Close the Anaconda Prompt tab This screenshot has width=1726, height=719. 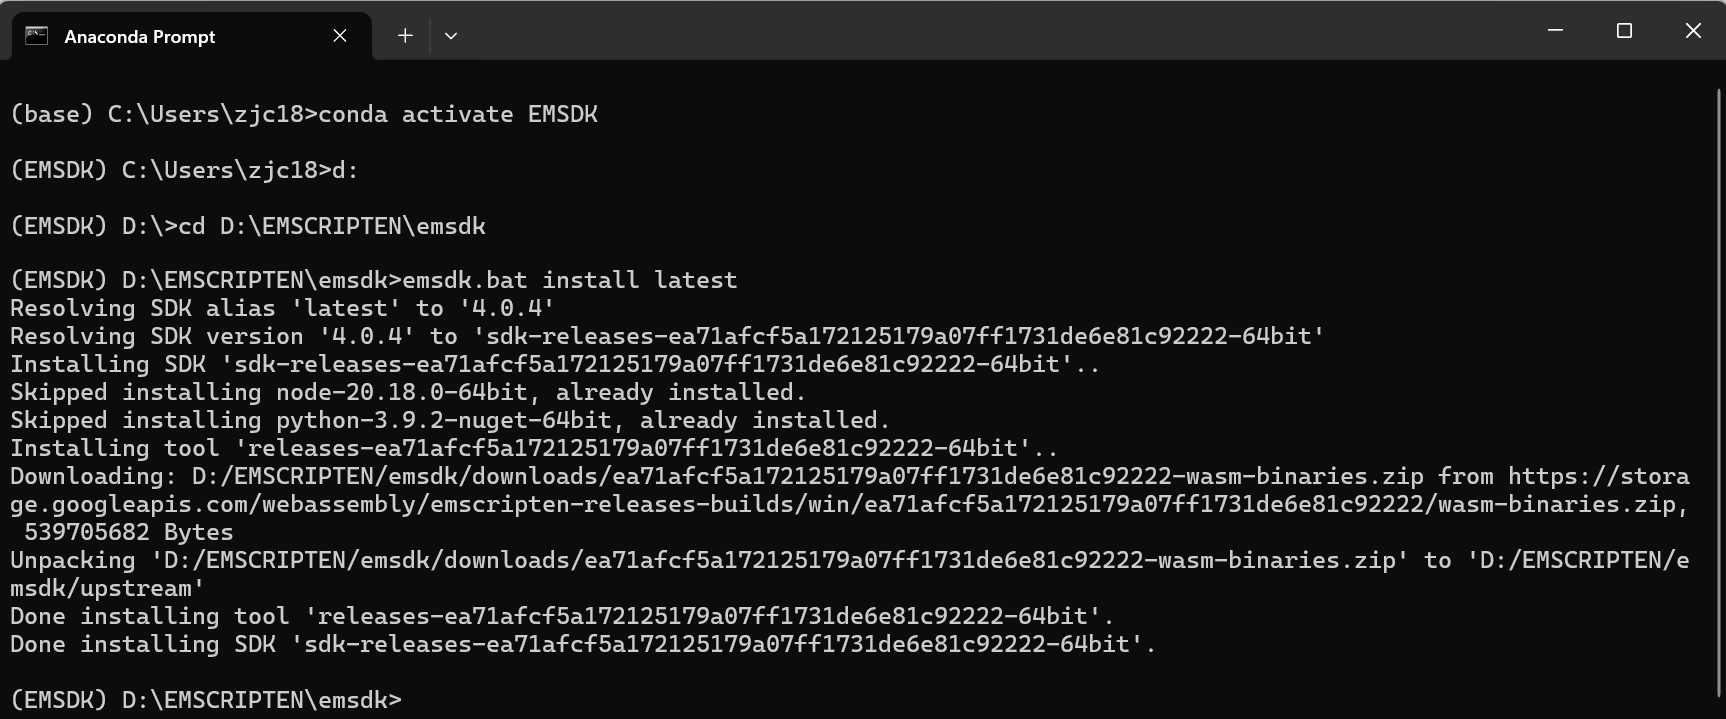tap(340, 36)
